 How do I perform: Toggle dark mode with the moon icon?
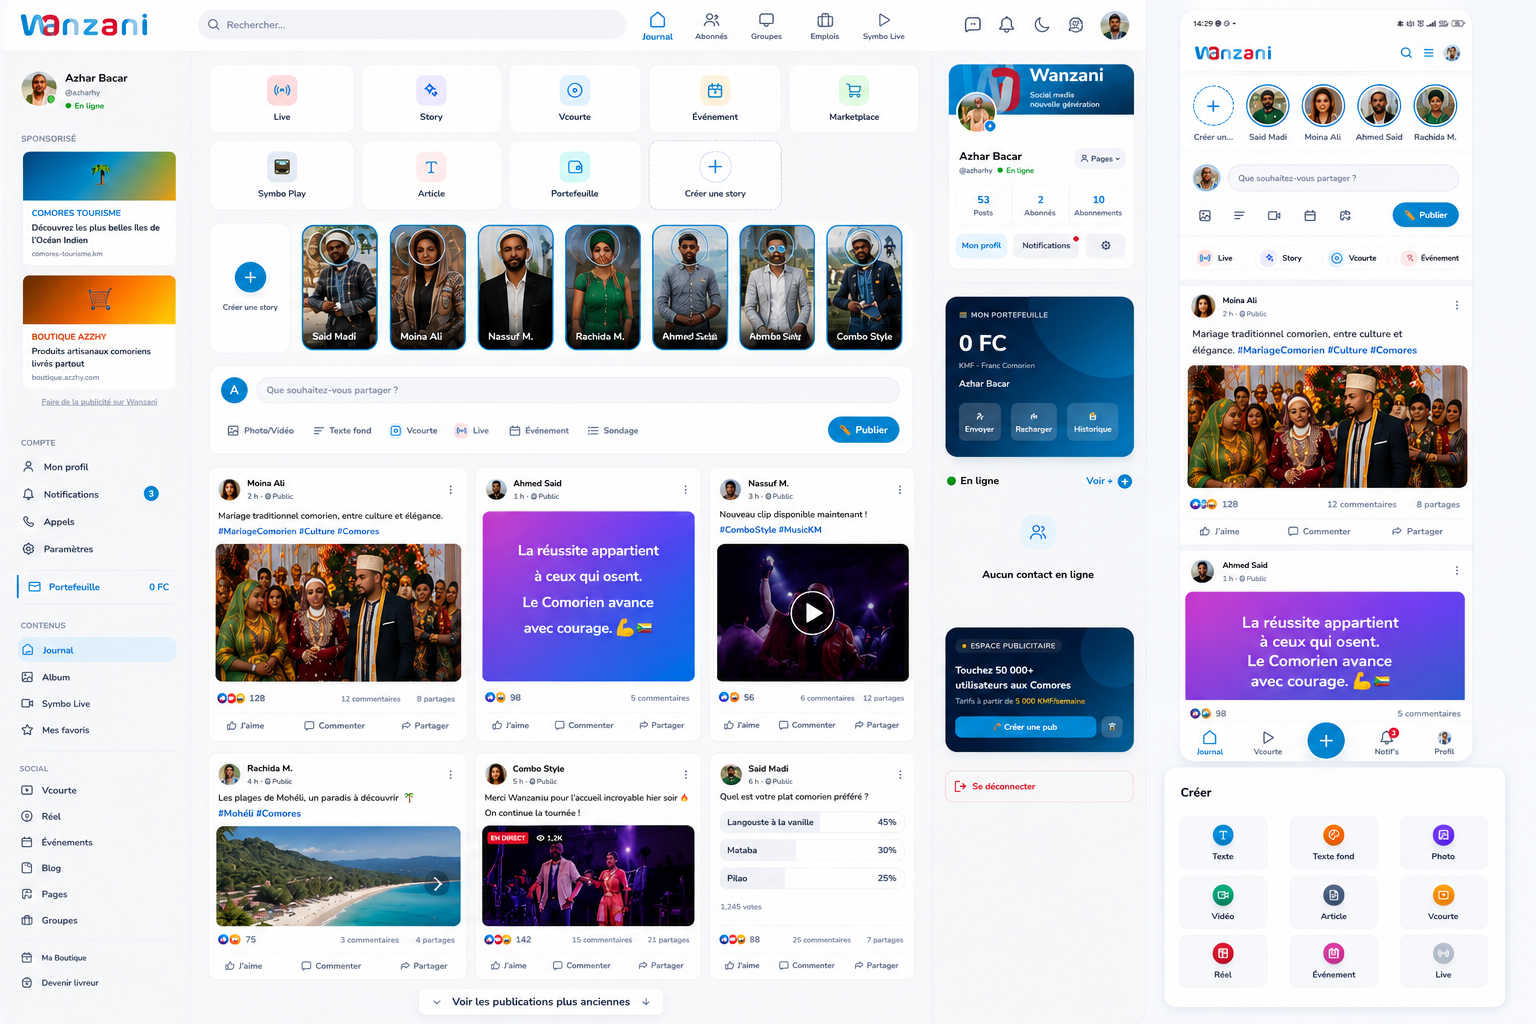tap(1042, 25)
